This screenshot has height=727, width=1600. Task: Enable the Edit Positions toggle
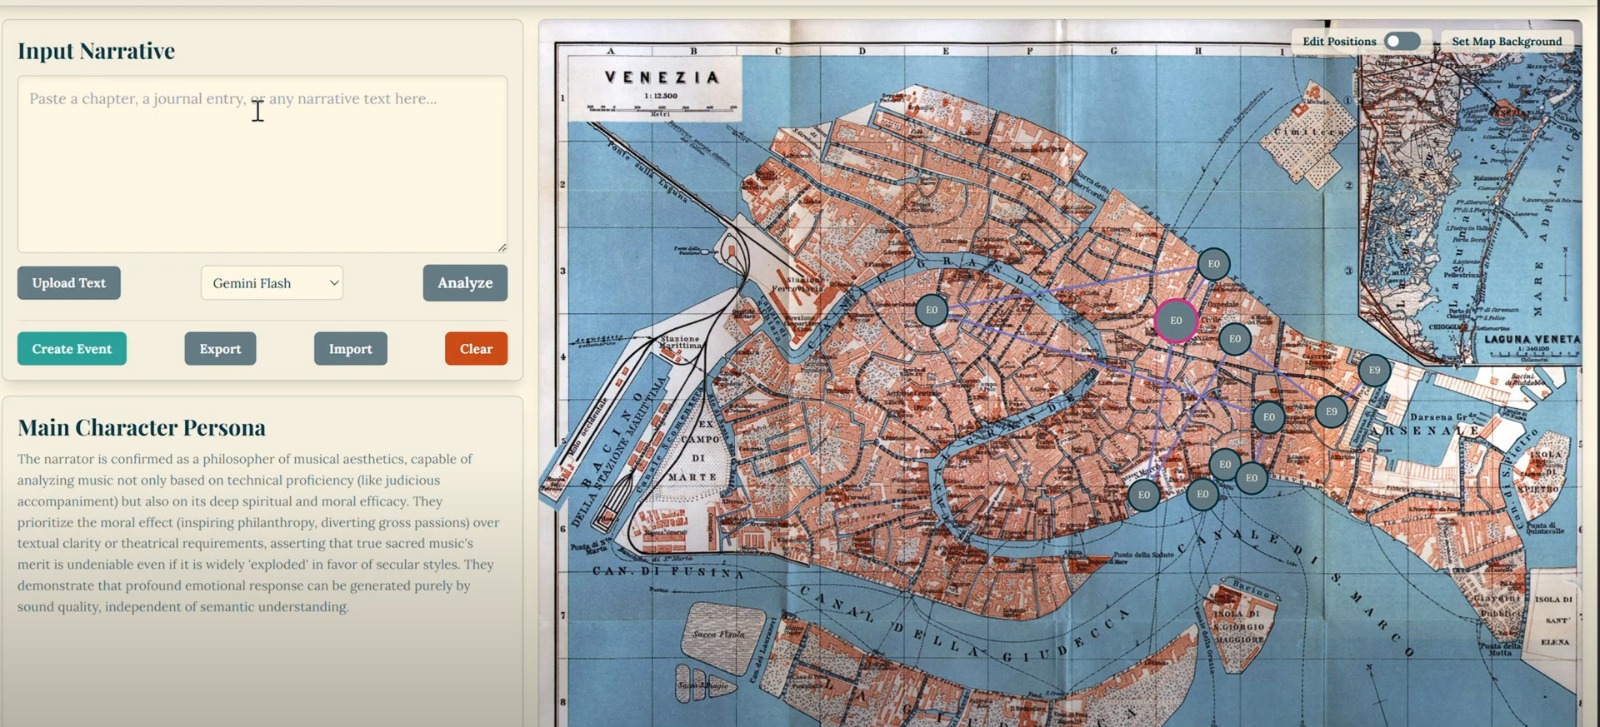1401,41
